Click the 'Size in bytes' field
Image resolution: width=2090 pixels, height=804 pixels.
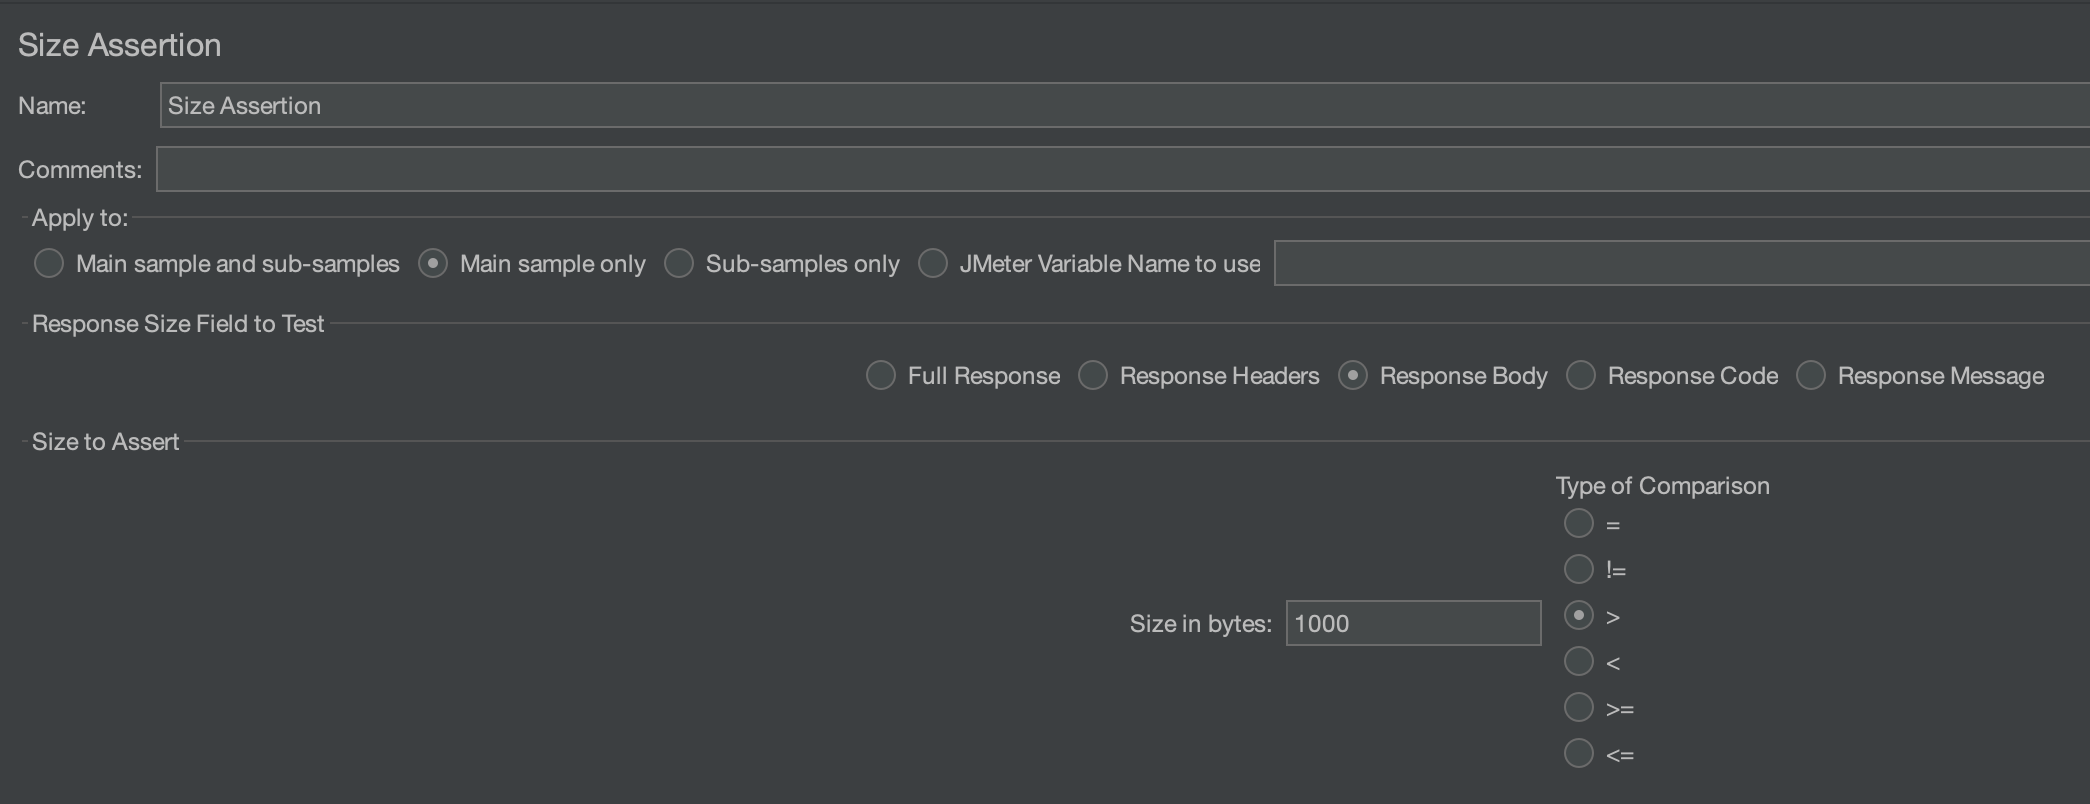pos(1412,624)
